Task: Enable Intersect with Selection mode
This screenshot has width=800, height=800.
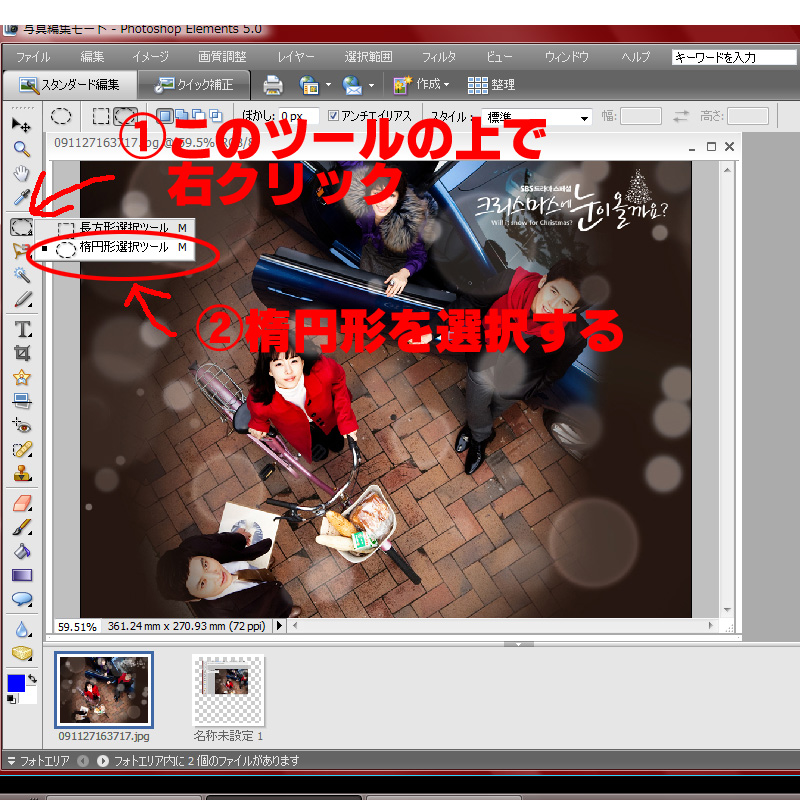Action: point(216,115)
